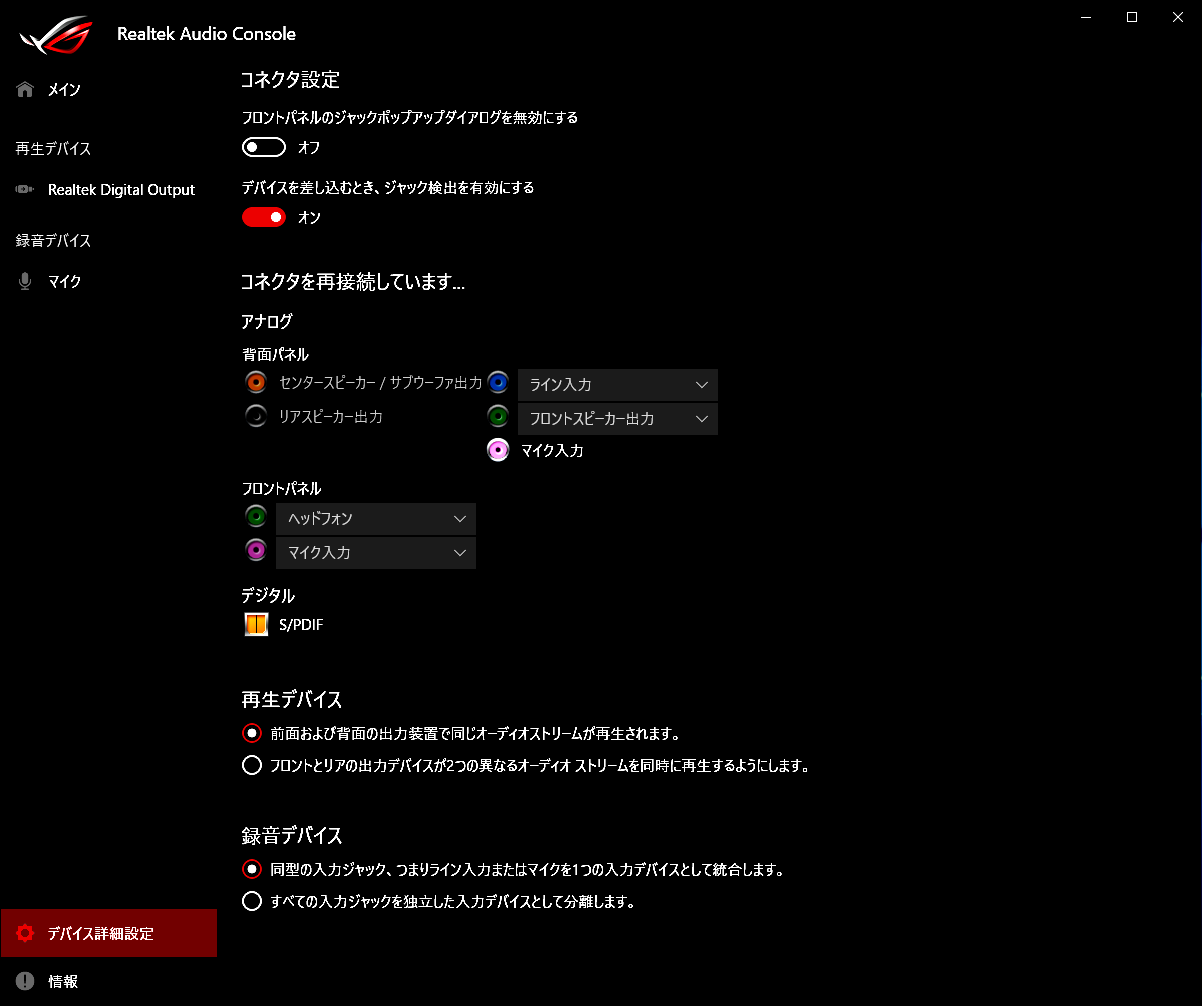
Task: Minimize the Realtek Audio Console window
Action: coord(1086,16)
